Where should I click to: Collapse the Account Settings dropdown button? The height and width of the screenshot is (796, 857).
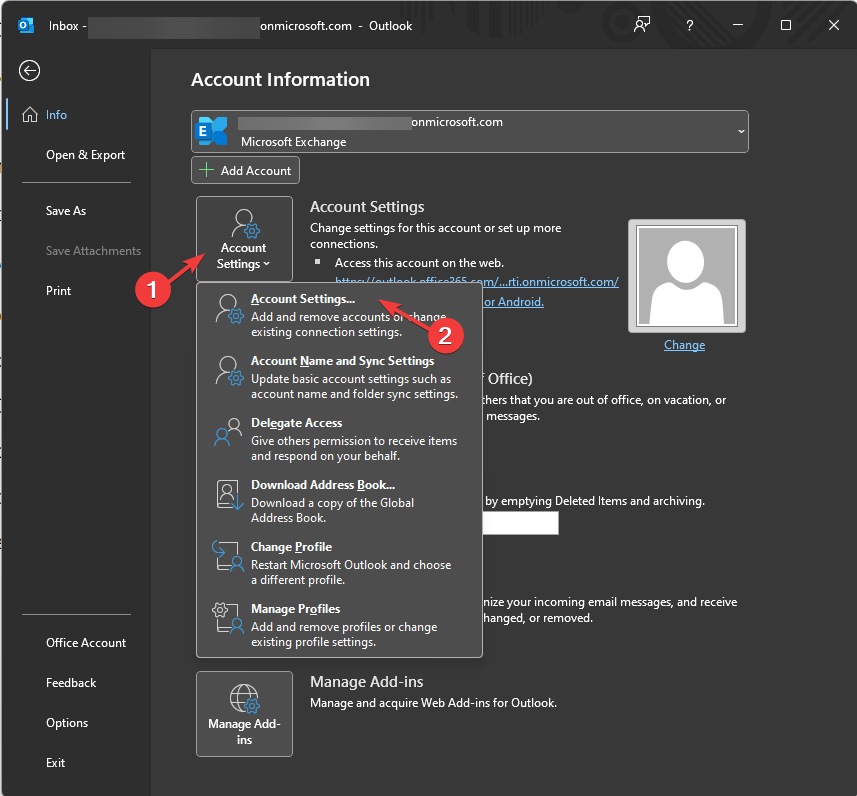pyautogui.click(x=244, y=239)
